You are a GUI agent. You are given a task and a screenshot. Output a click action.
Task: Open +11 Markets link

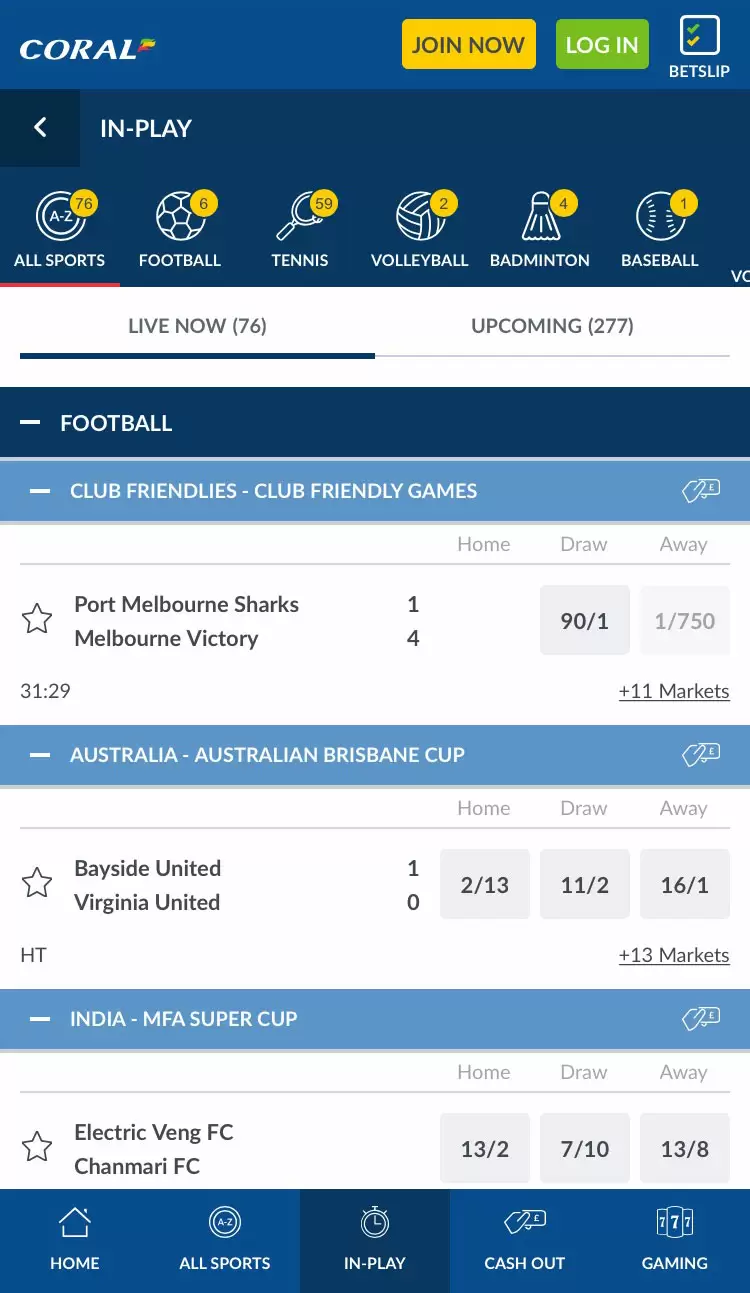click(x=674, y=691)
